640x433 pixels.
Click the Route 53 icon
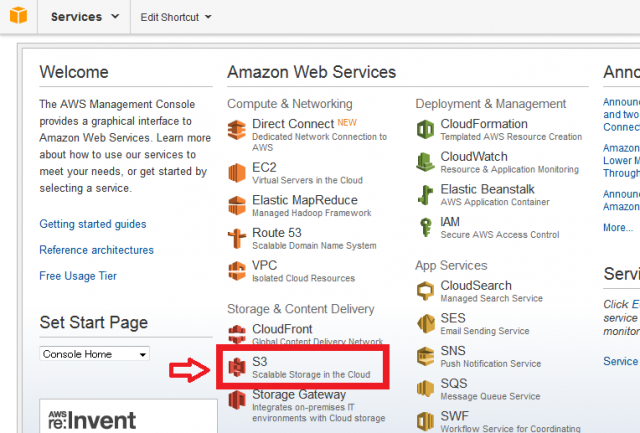coord(237,238)
